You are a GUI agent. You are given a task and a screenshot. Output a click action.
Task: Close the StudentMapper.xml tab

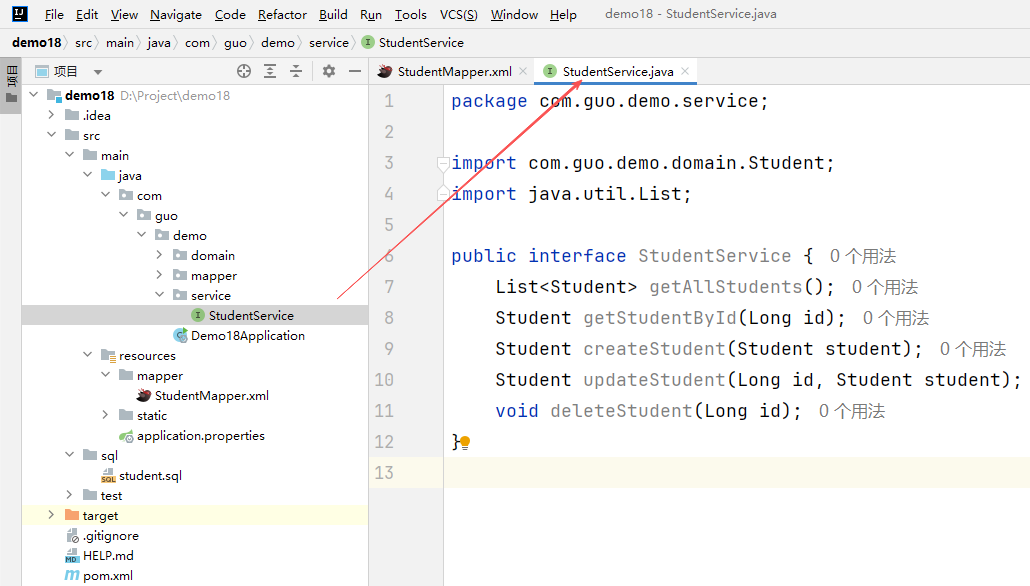tap(523, 72)
